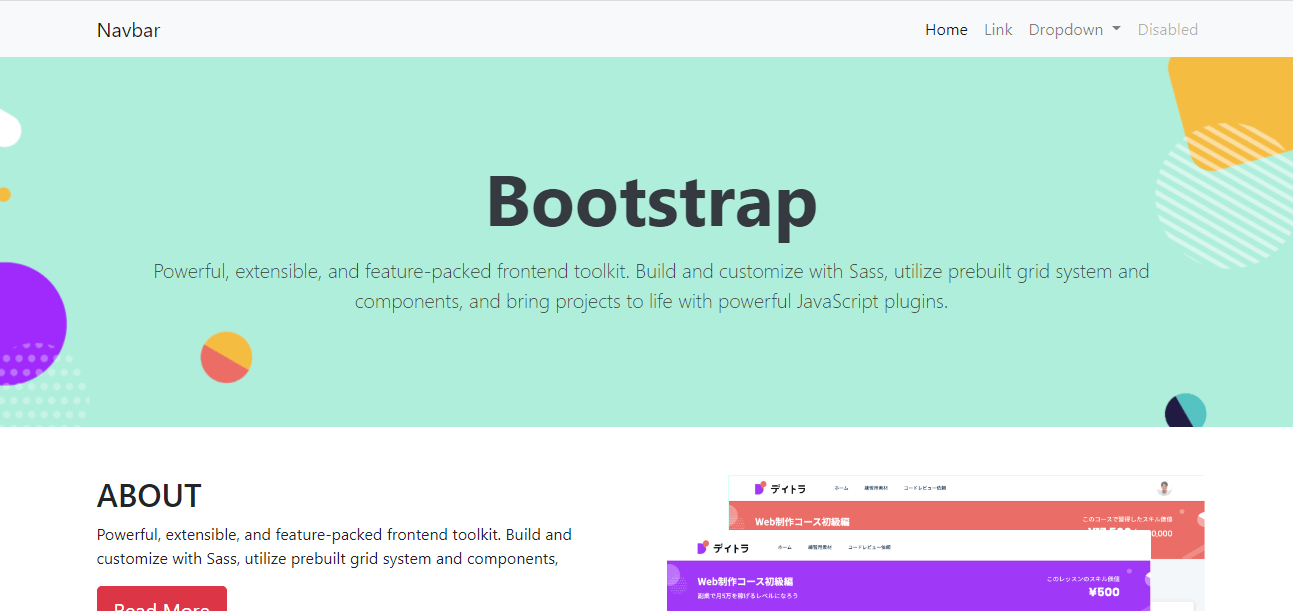Click the Disabled nav link
The width and height of the screenshot is (1293, 611).
pos(1167,30)
